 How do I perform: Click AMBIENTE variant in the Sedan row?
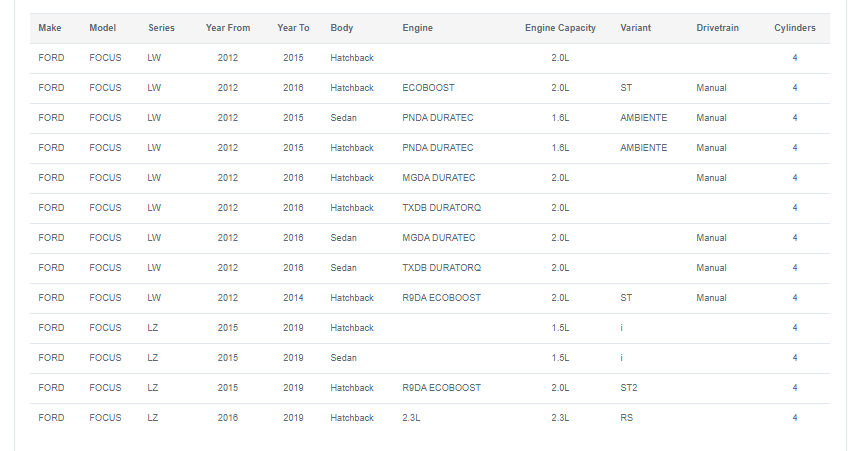tap(643, 118)
